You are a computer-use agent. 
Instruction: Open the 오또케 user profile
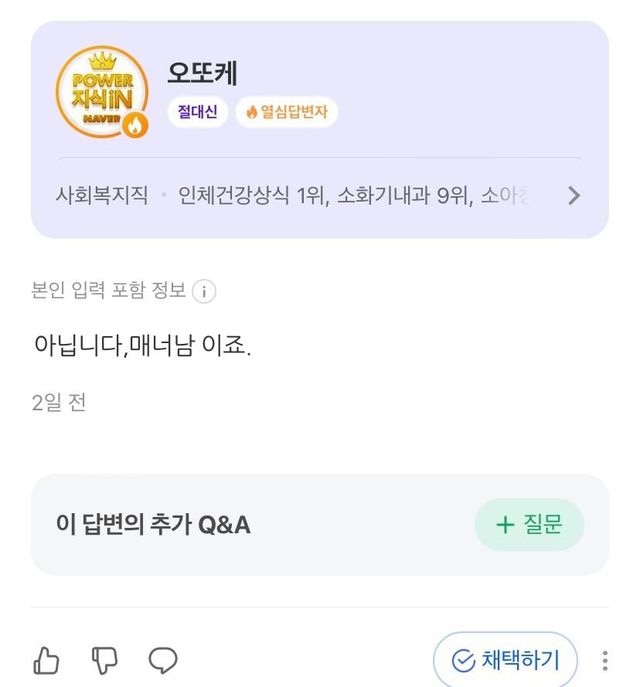(x=202, y=73)
